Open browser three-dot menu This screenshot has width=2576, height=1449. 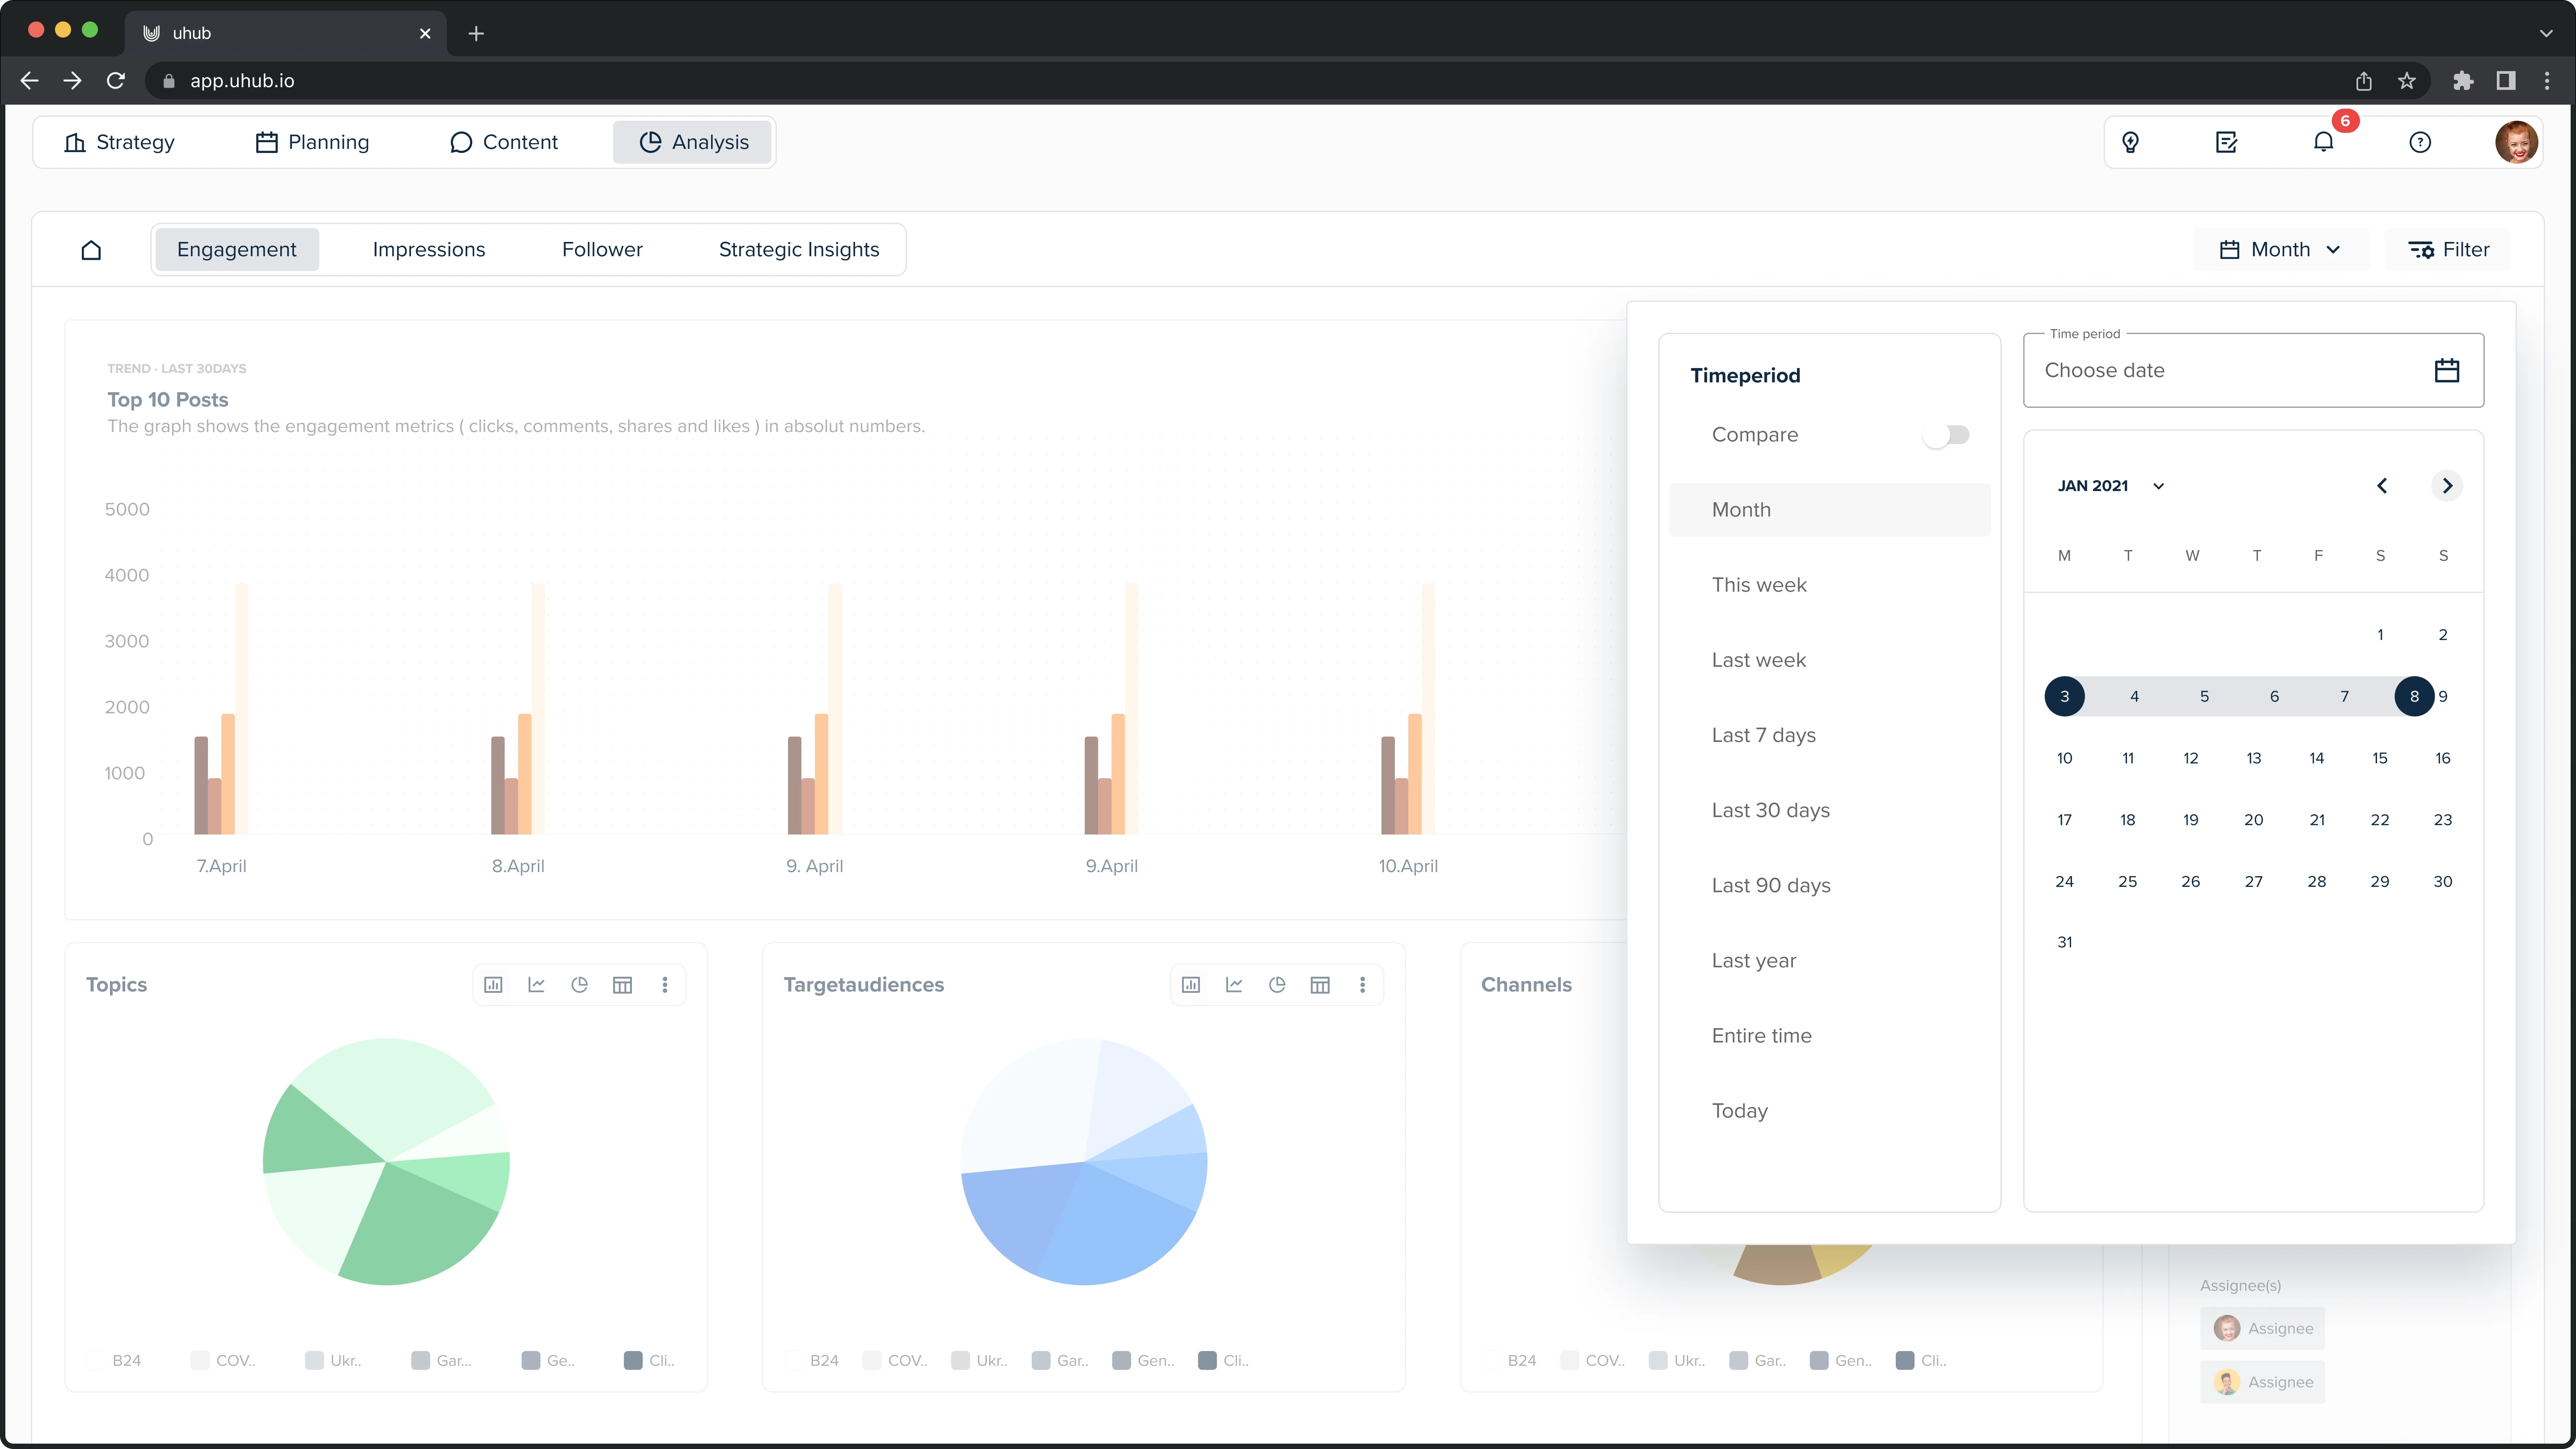click(2547, 81)
